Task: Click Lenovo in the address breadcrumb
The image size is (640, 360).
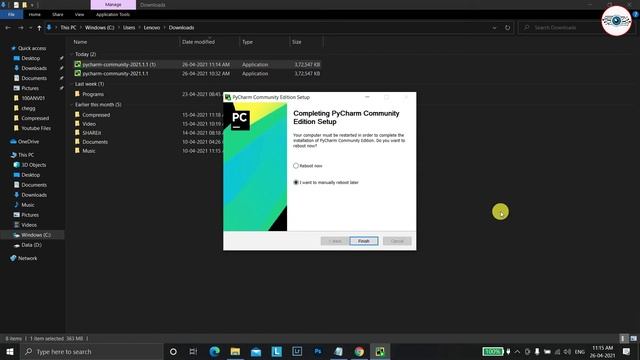Action: coord(152,28)
